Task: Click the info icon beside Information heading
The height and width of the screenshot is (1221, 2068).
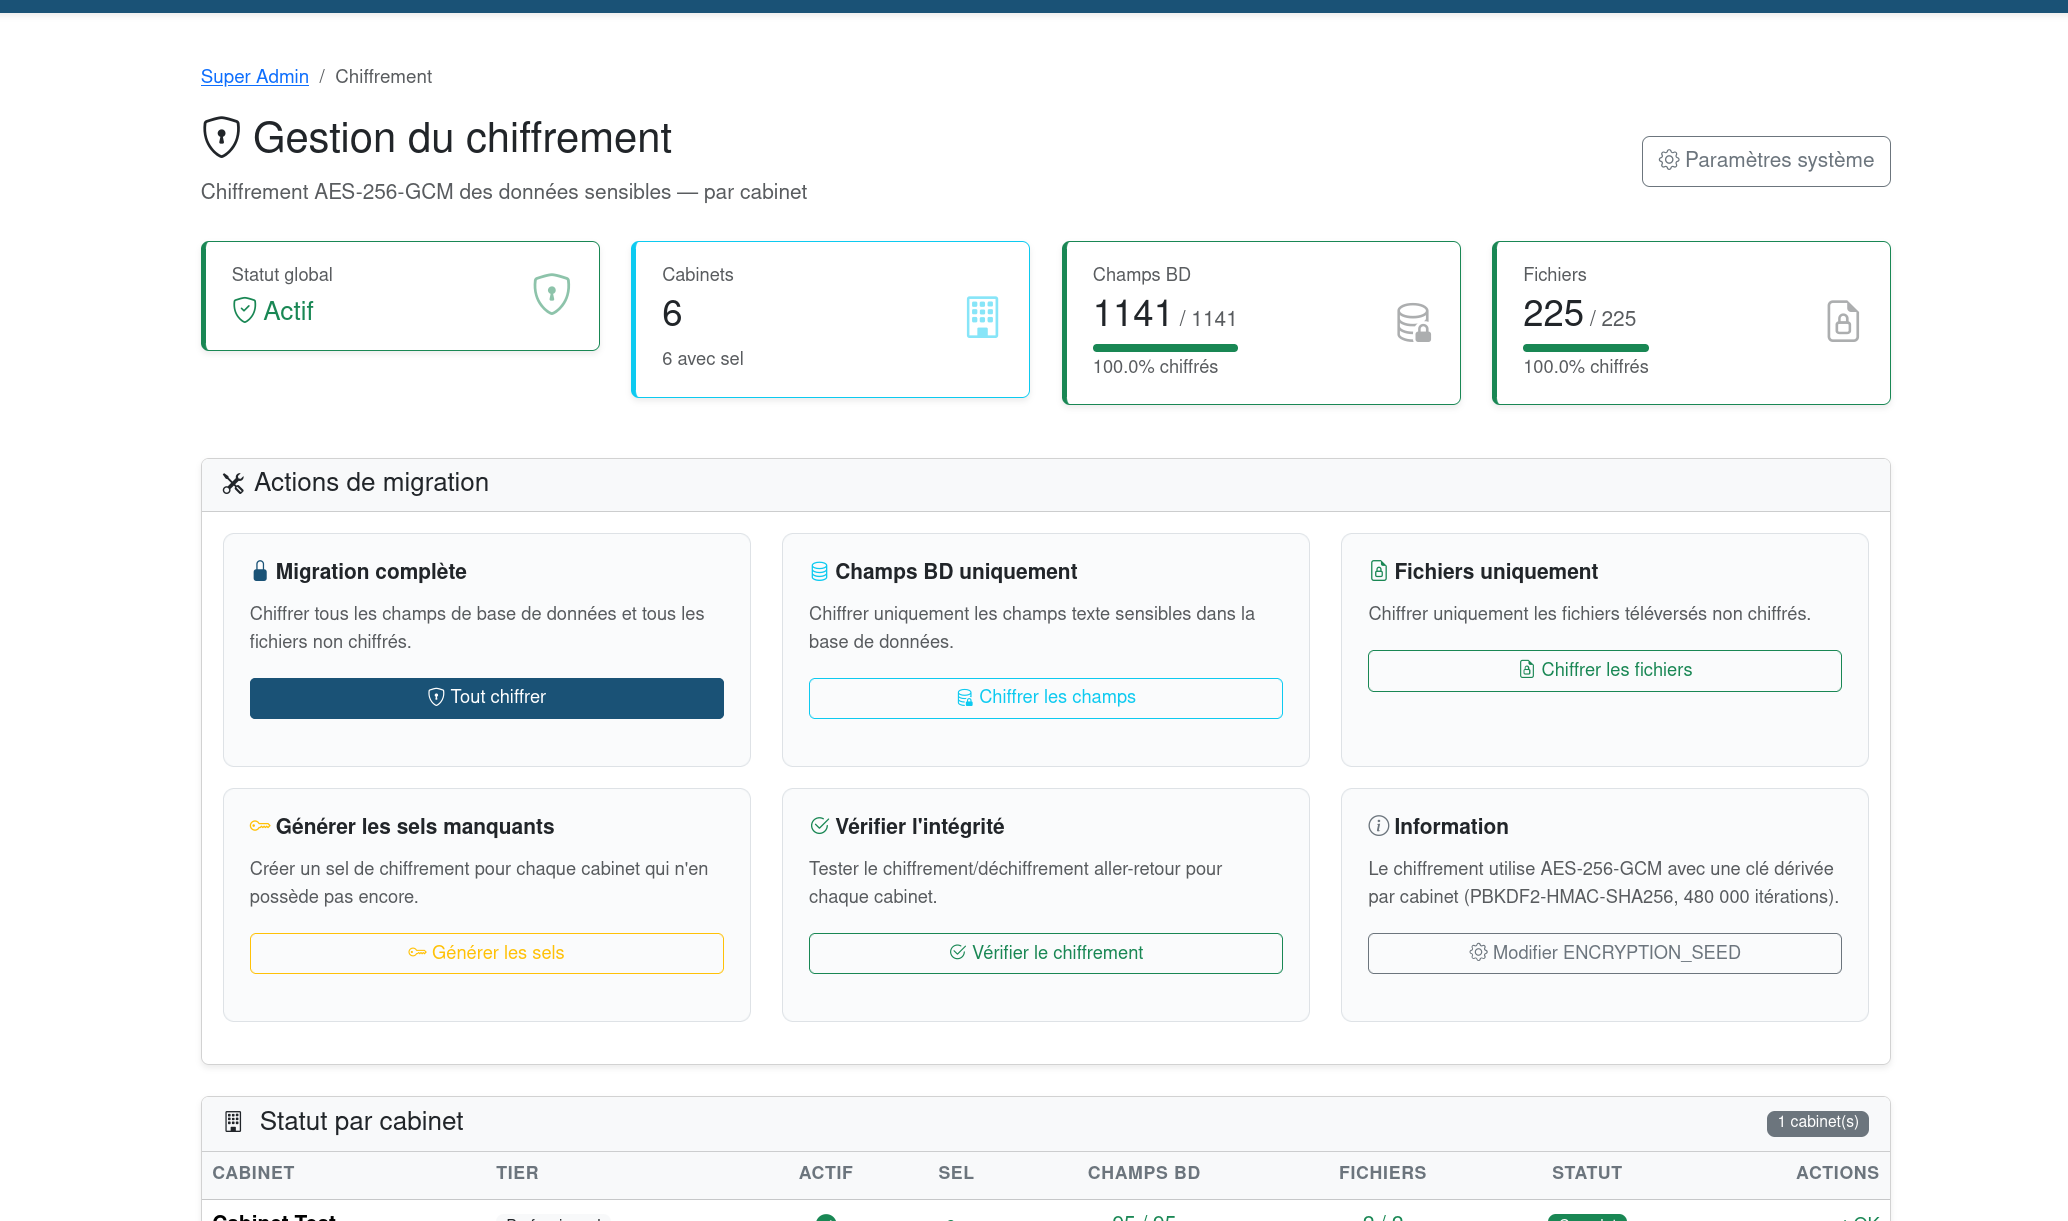Action: coord(1378,826)
